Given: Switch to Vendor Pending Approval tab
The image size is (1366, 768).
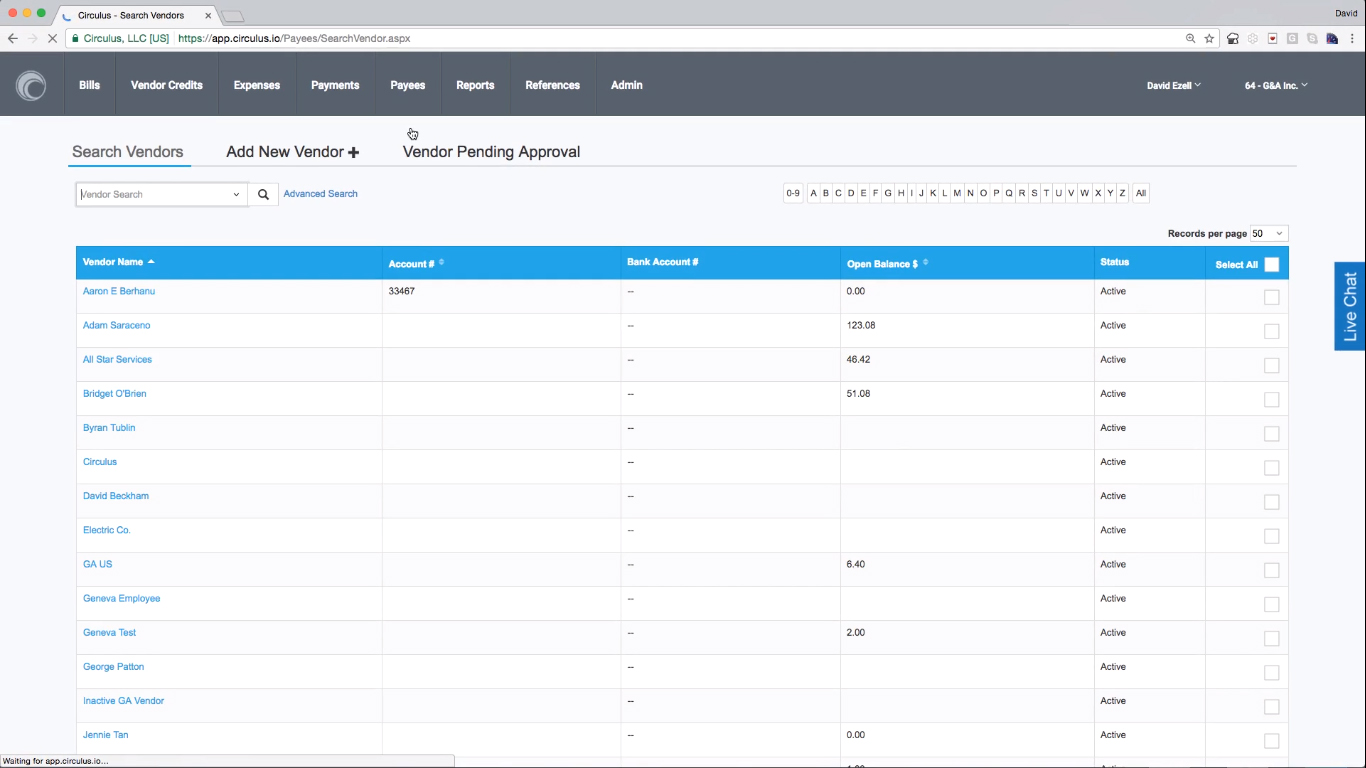Looking at the screenshot, I should pyautogui.click(x=491, y=152).
